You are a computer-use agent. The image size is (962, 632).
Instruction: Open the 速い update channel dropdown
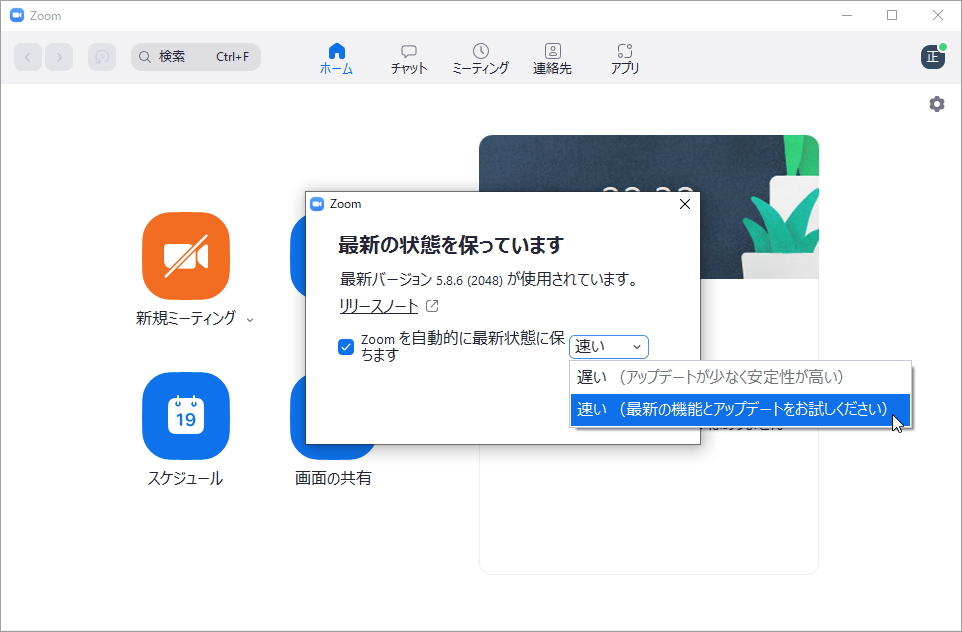(609, 347)
